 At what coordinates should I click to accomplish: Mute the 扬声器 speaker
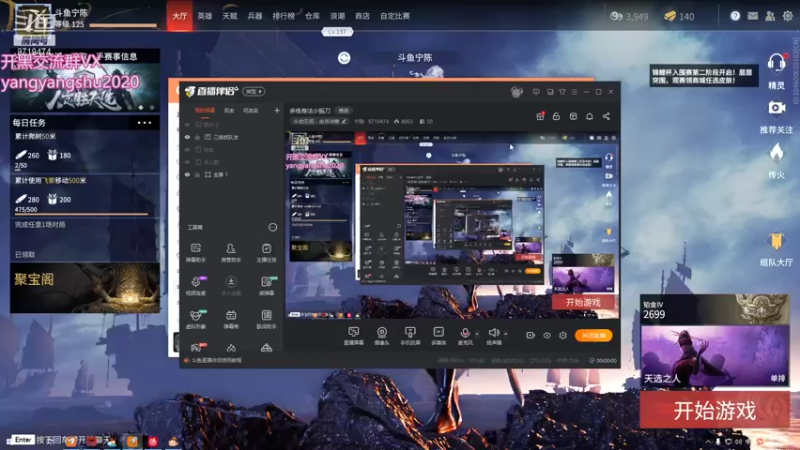(493, 336)
